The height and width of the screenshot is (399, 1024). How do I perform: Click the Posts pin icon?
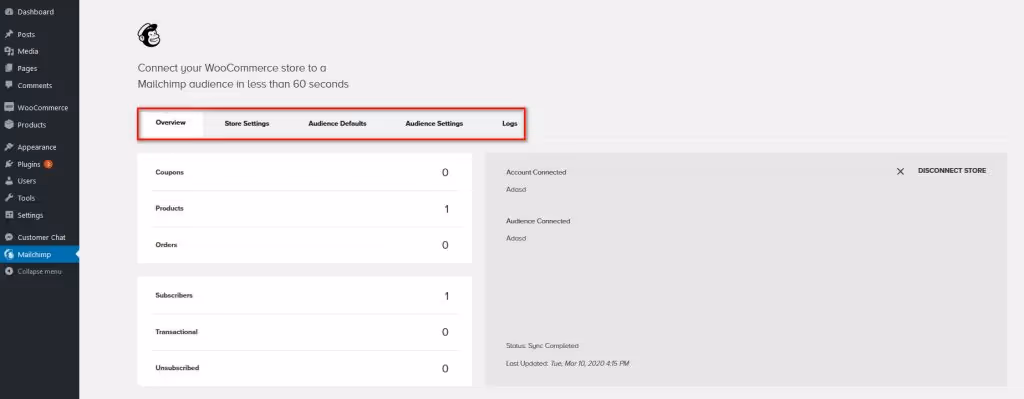point(8,34)
